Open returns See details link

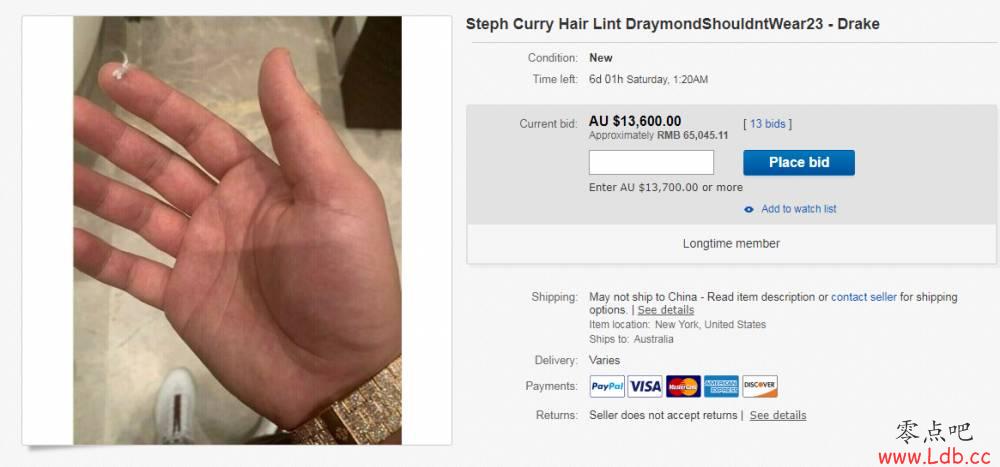[778, 415]
